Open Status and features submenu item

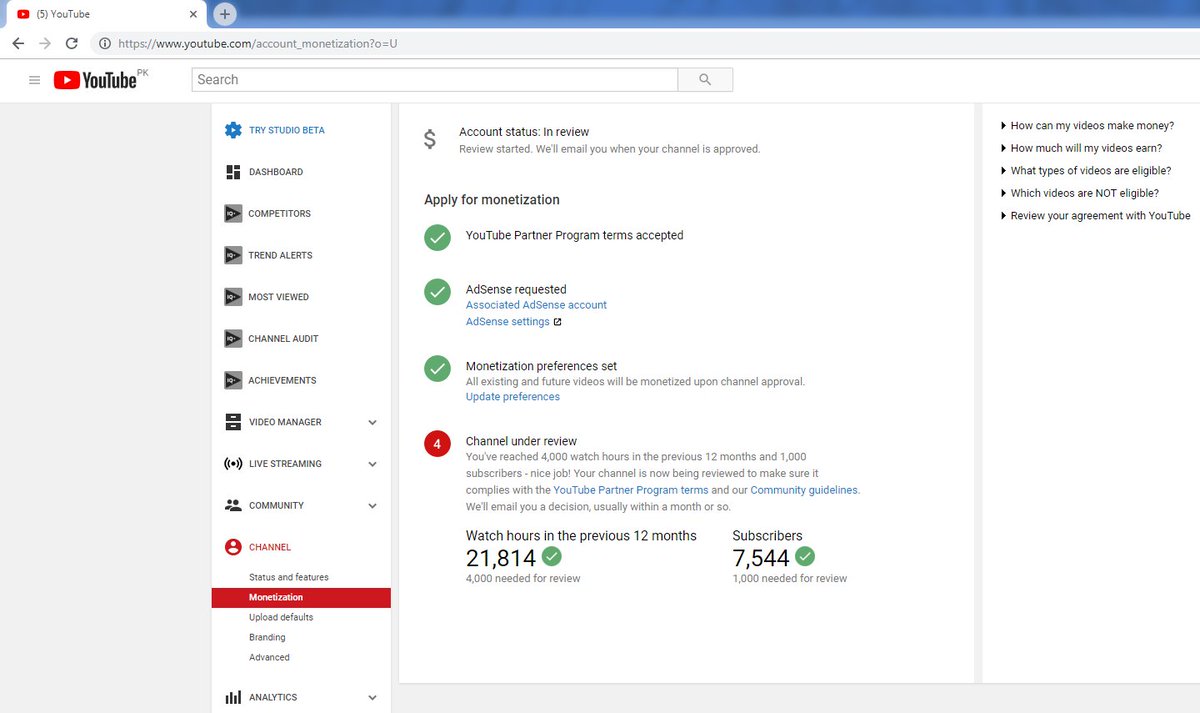[x=289, y=577]
